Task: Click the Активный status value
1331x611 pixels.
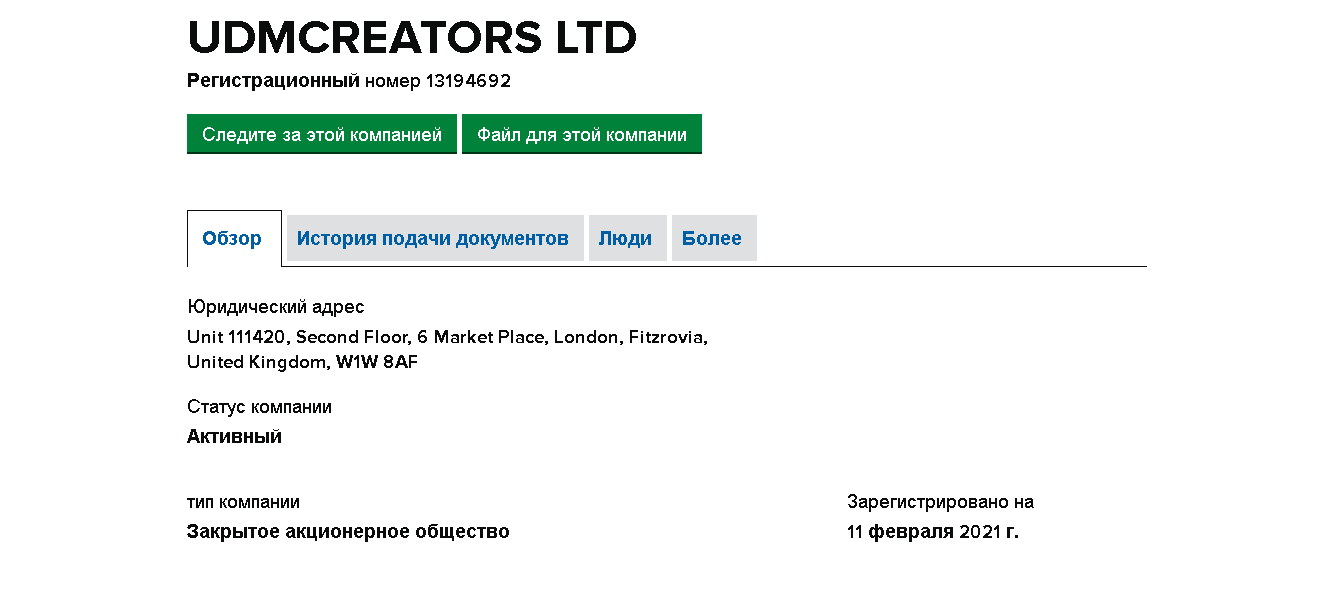Action: click(x=234, y=436)
